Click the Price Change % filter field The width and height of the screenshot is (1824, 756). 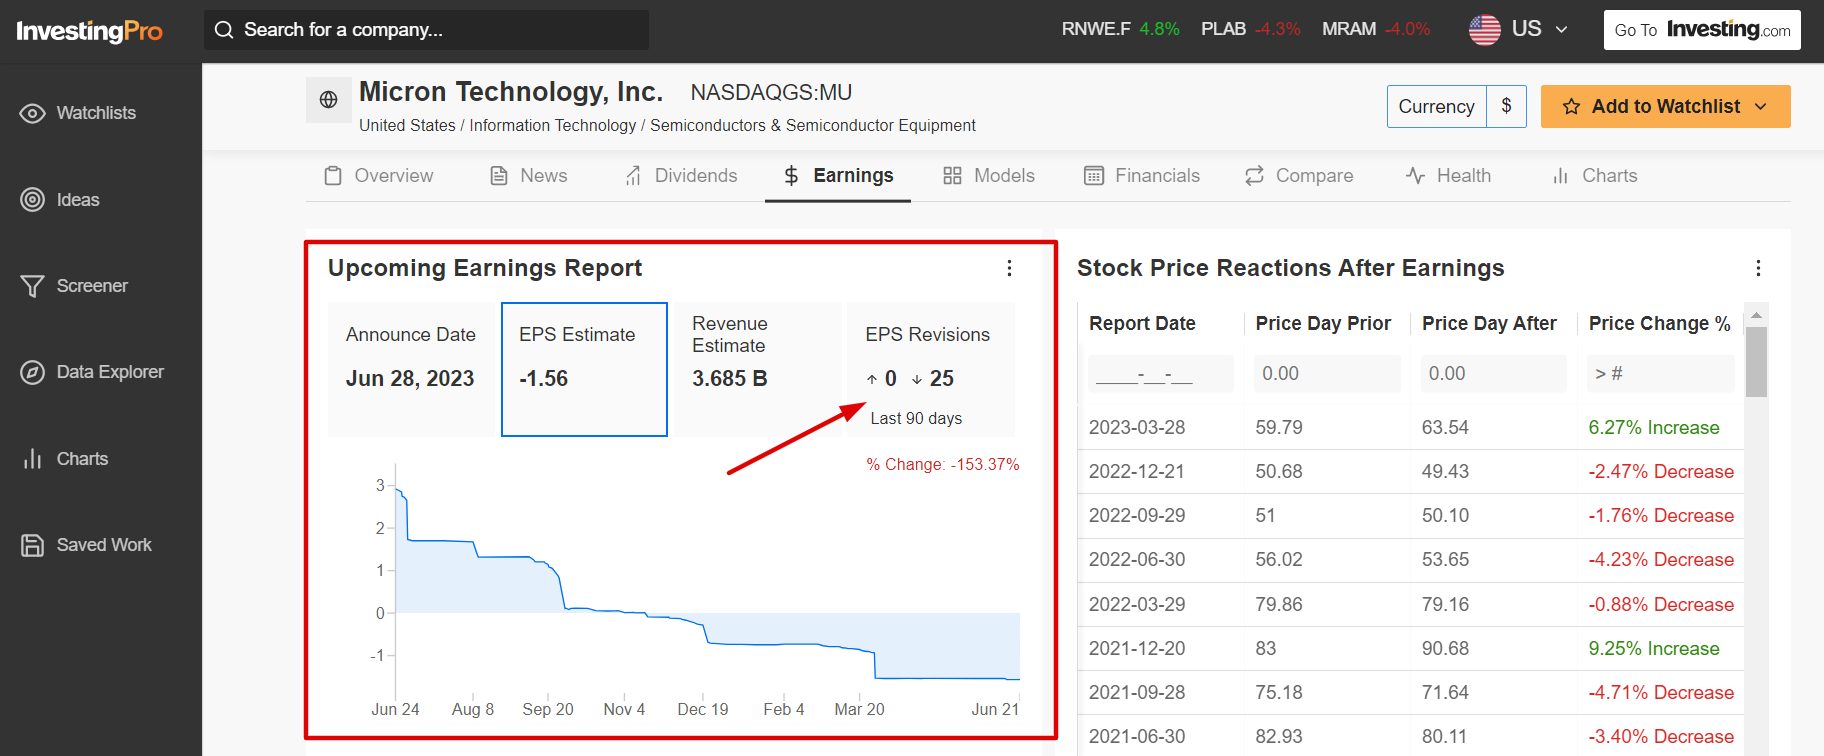pos(1660,374)
